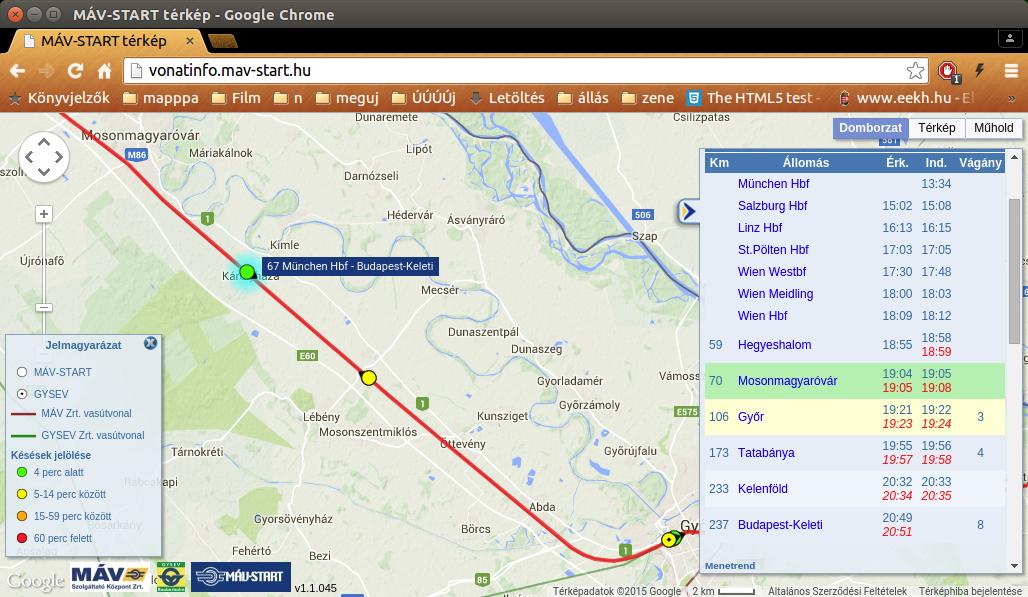Switch map to Domborzat view

coord(871,128)
